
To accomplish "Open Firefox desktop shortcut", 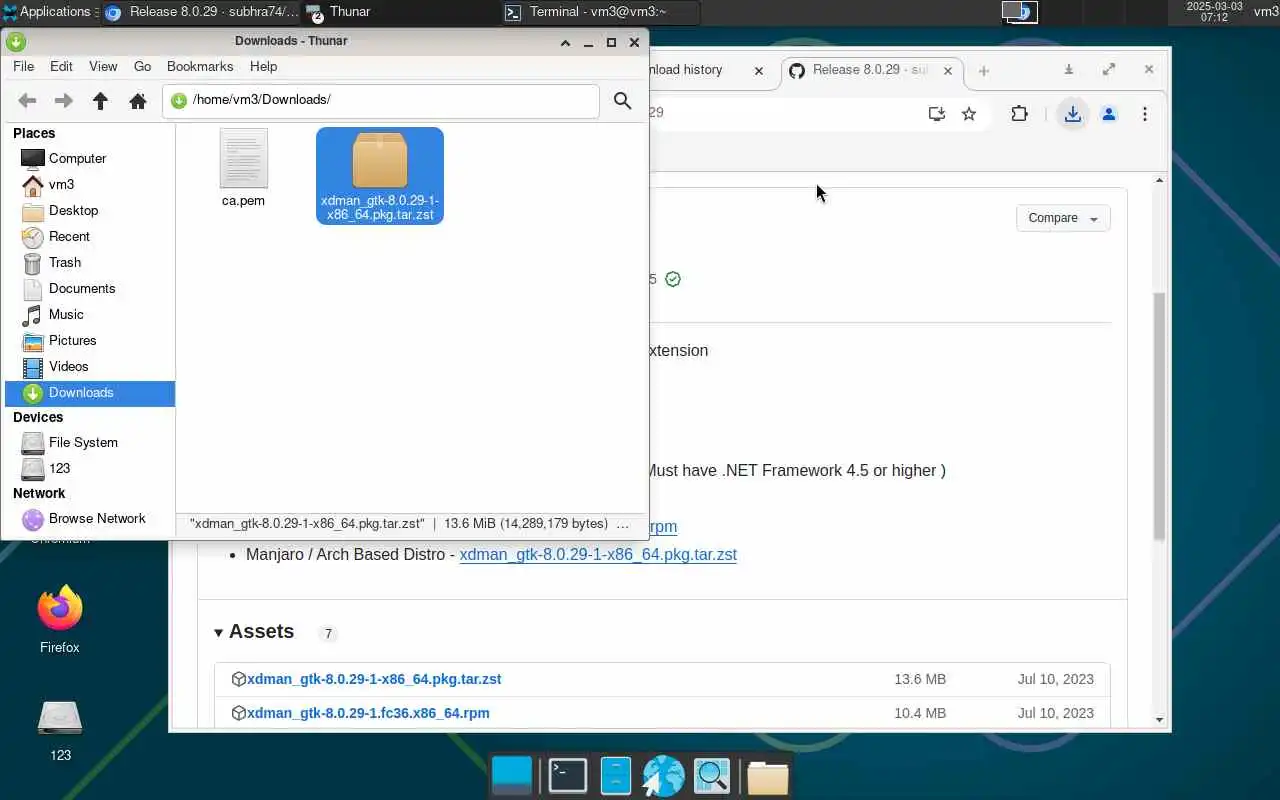I will pyautogui.click(x=60, y=618).
